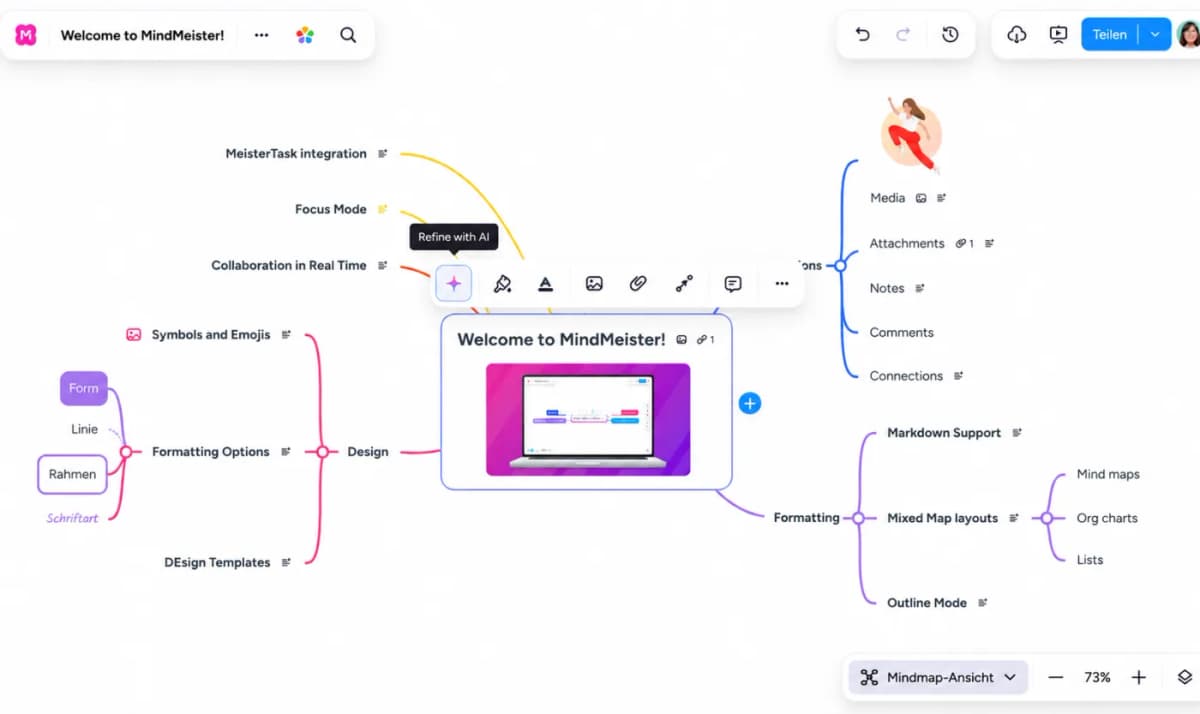
Task: Click the search magnifier icon
Action: (348, 35)
